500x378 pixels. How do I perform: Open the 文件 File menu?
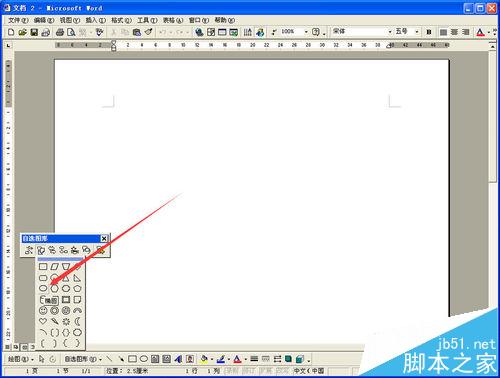[x=18, y=20]
